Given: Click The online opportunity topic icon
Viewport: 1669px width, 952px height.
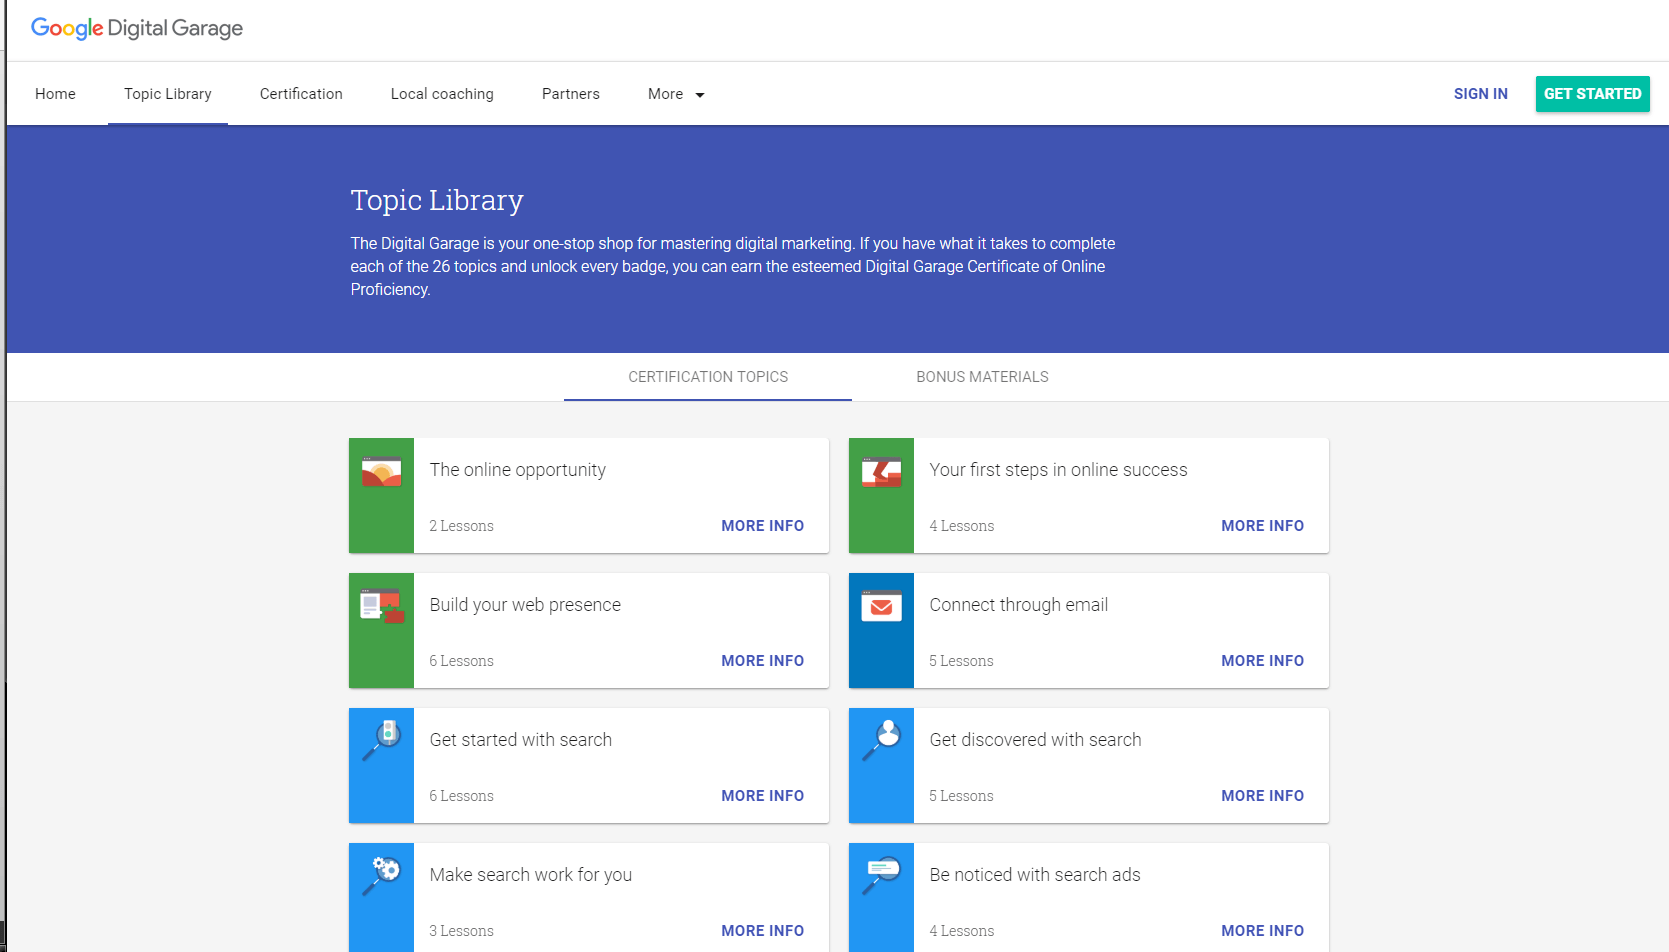Looking at the screenshot, I should [381, 472].
